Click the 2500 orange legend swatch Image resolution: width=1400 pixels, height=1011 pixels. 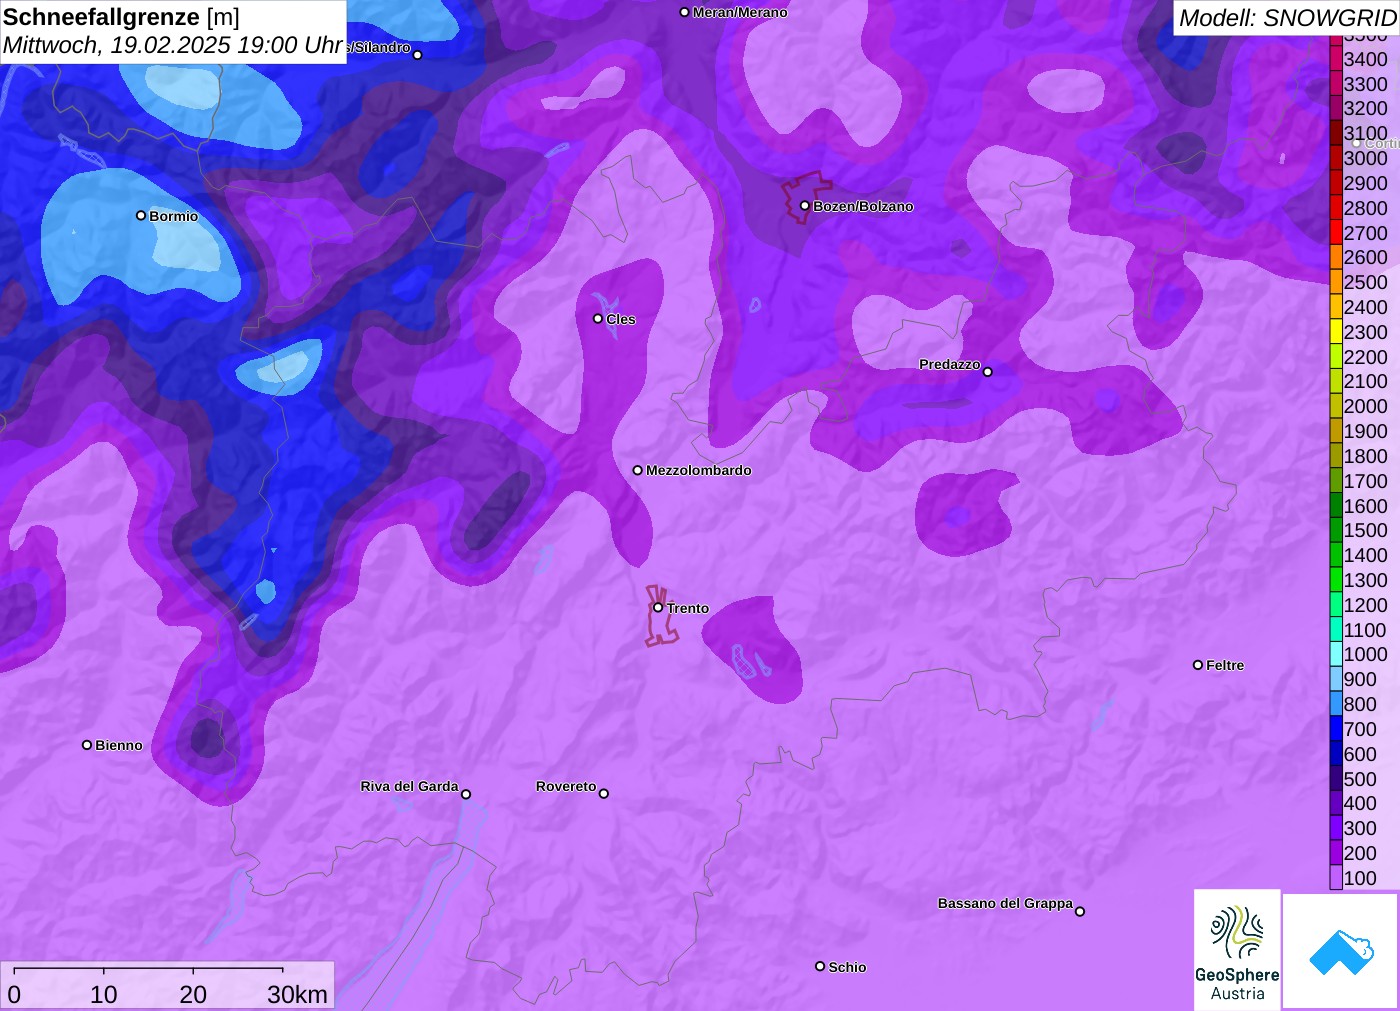point(1336,282)
